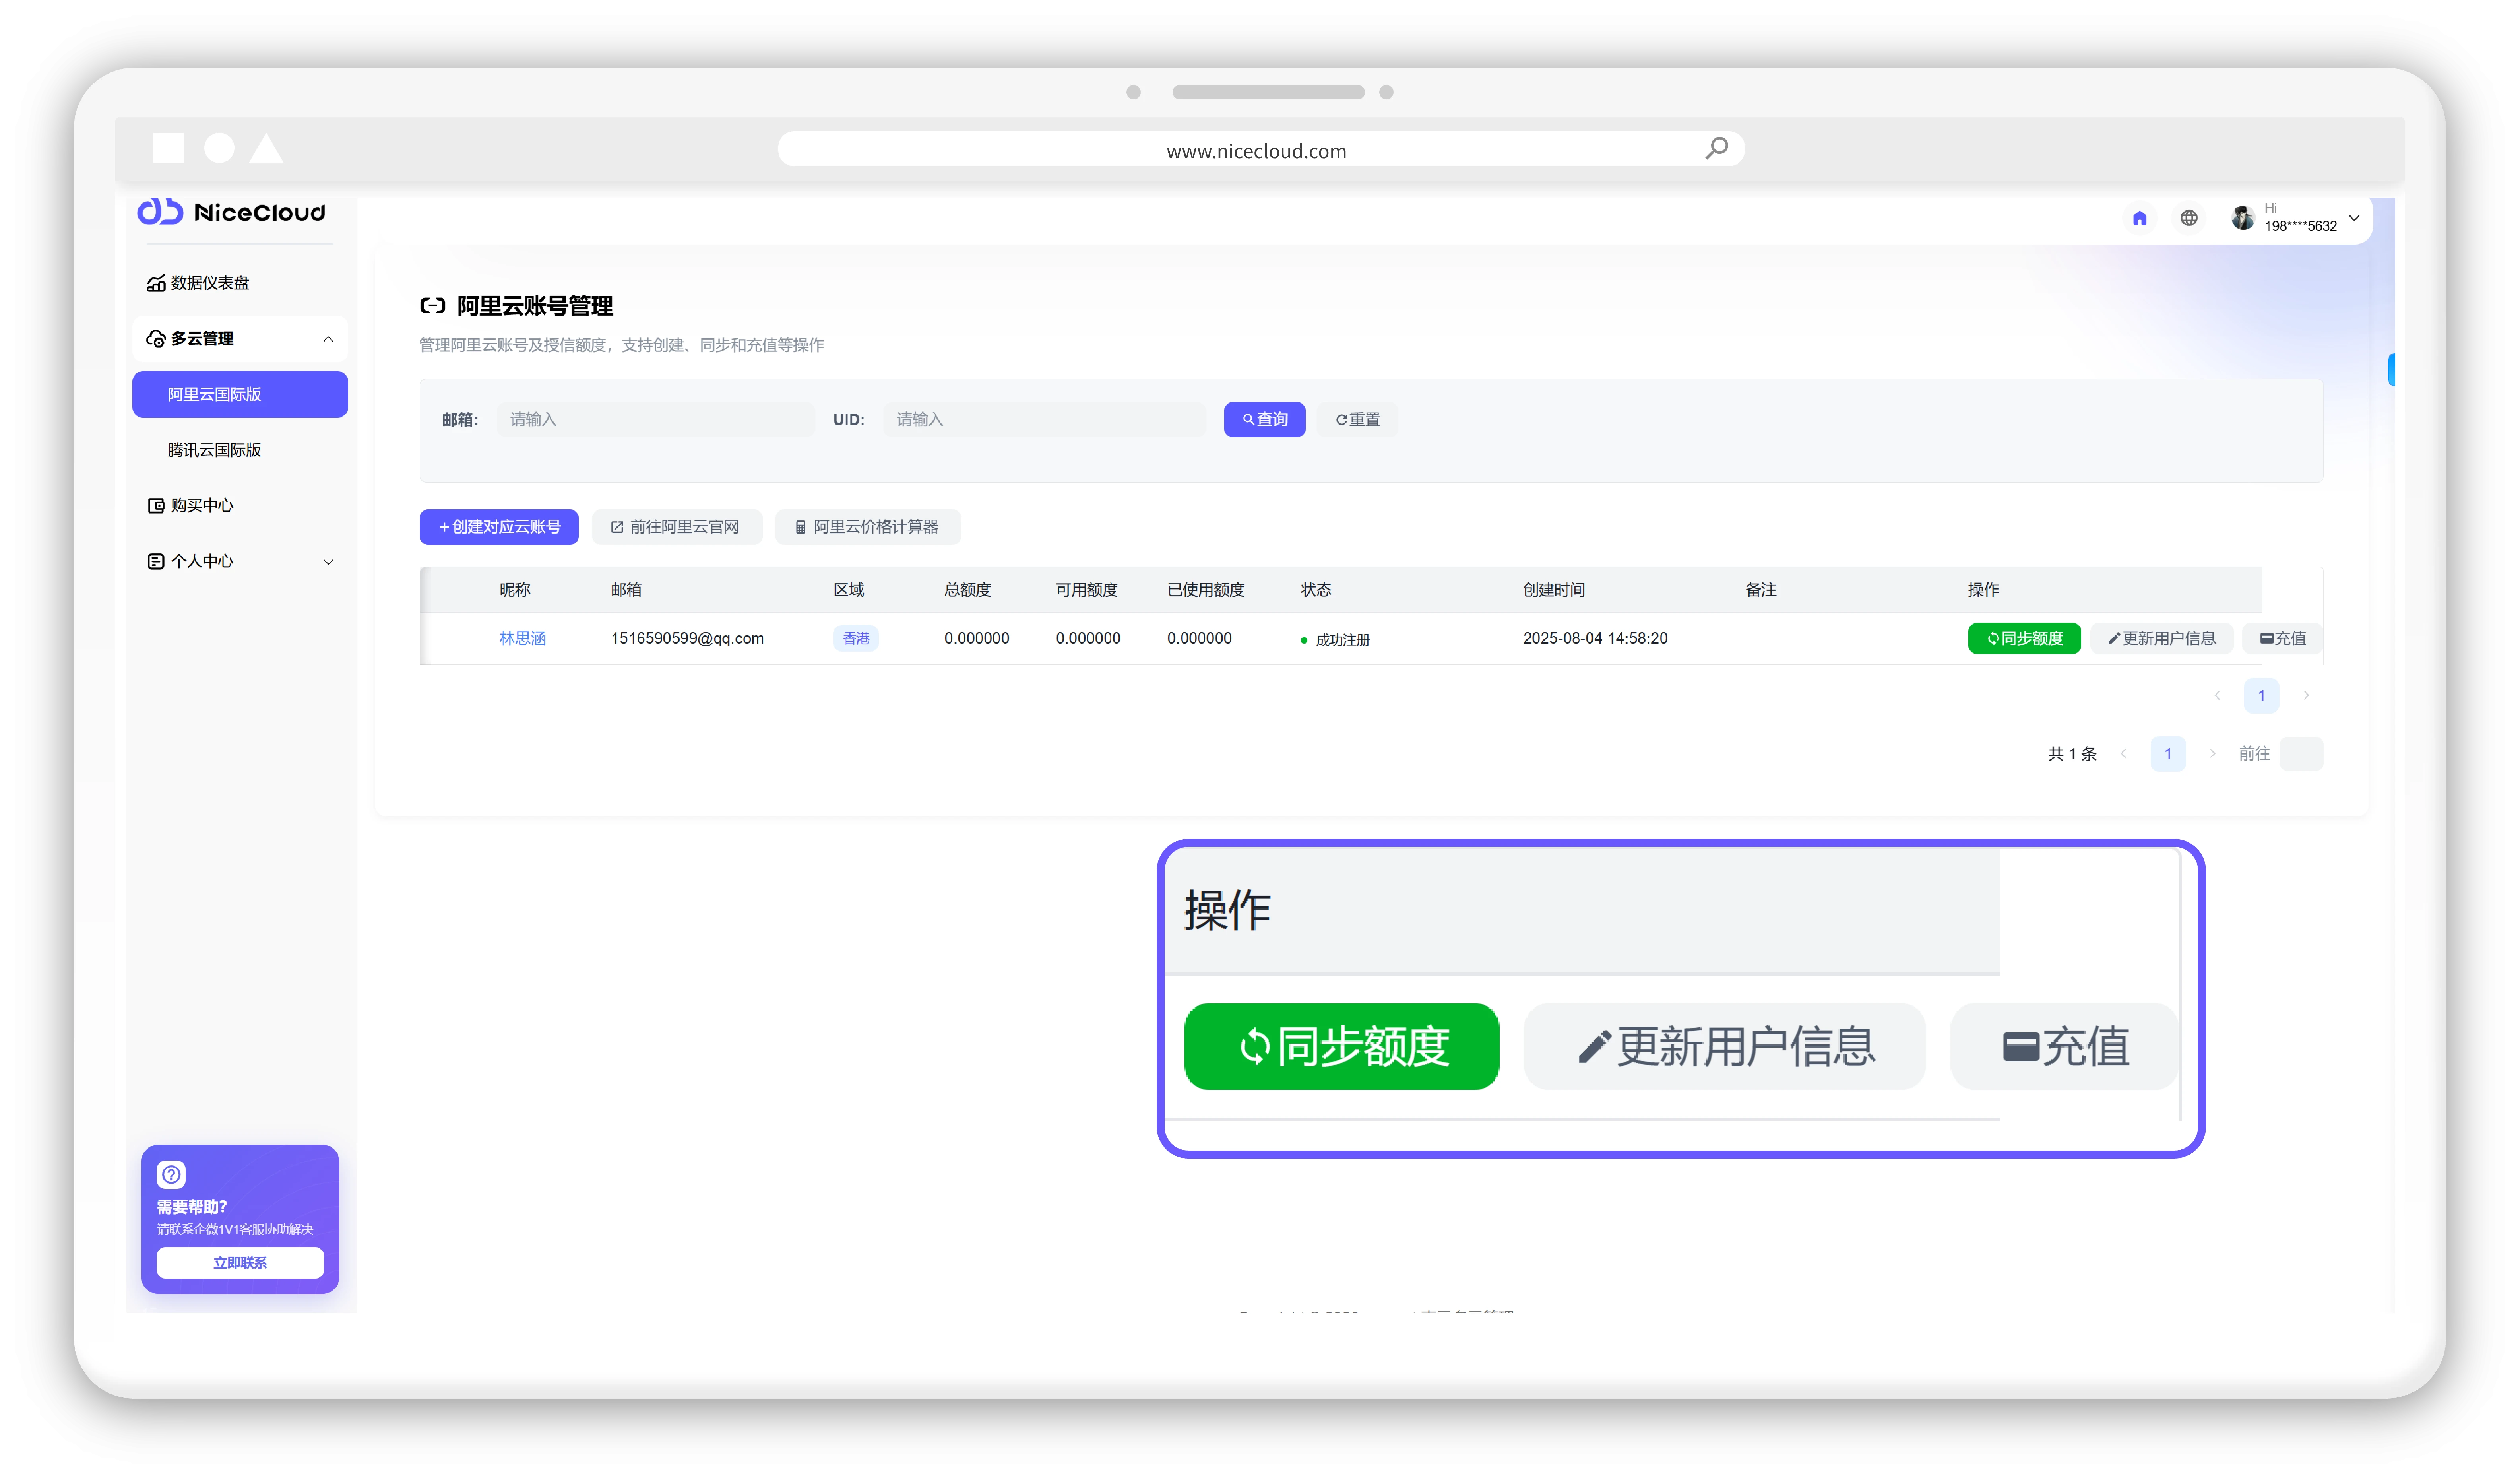Click creation time 2025-08-04 14:58:20

point(1595,639)
